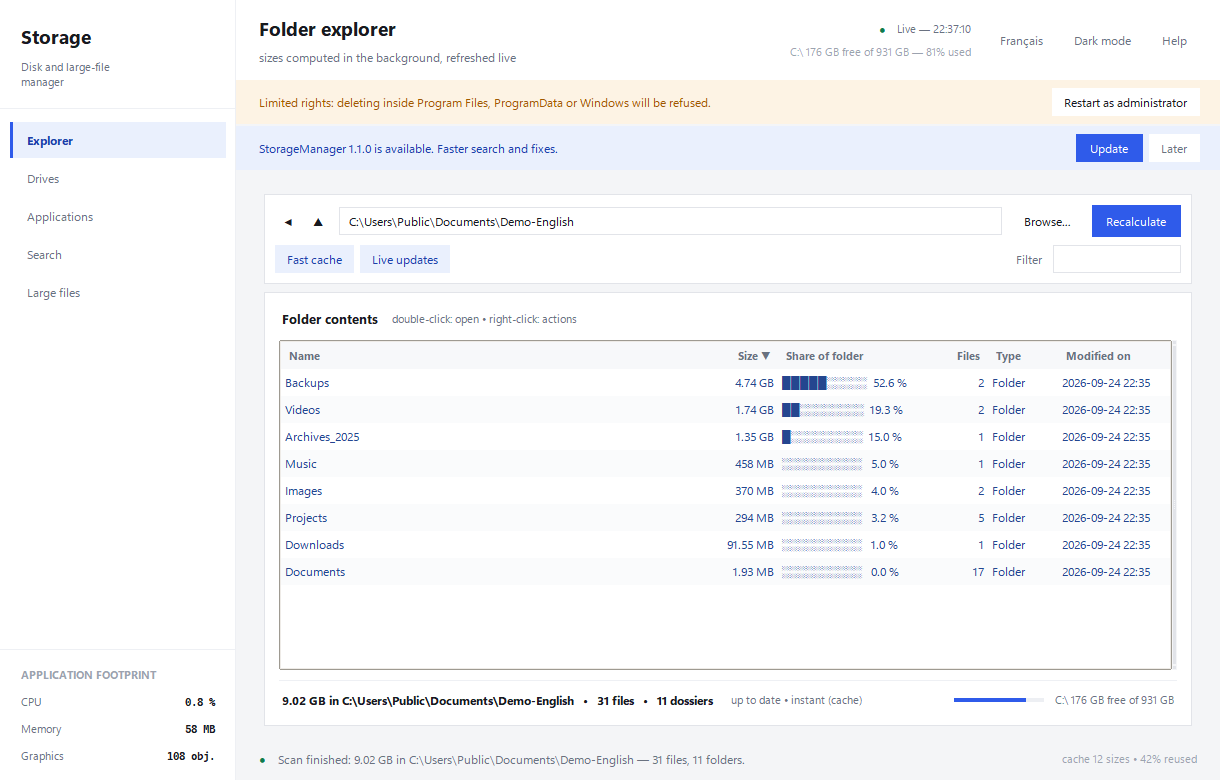Image resolution: width=1220 pixels, height=780 pixels.
Task: Open the Search section
Action: pos(118,255)
